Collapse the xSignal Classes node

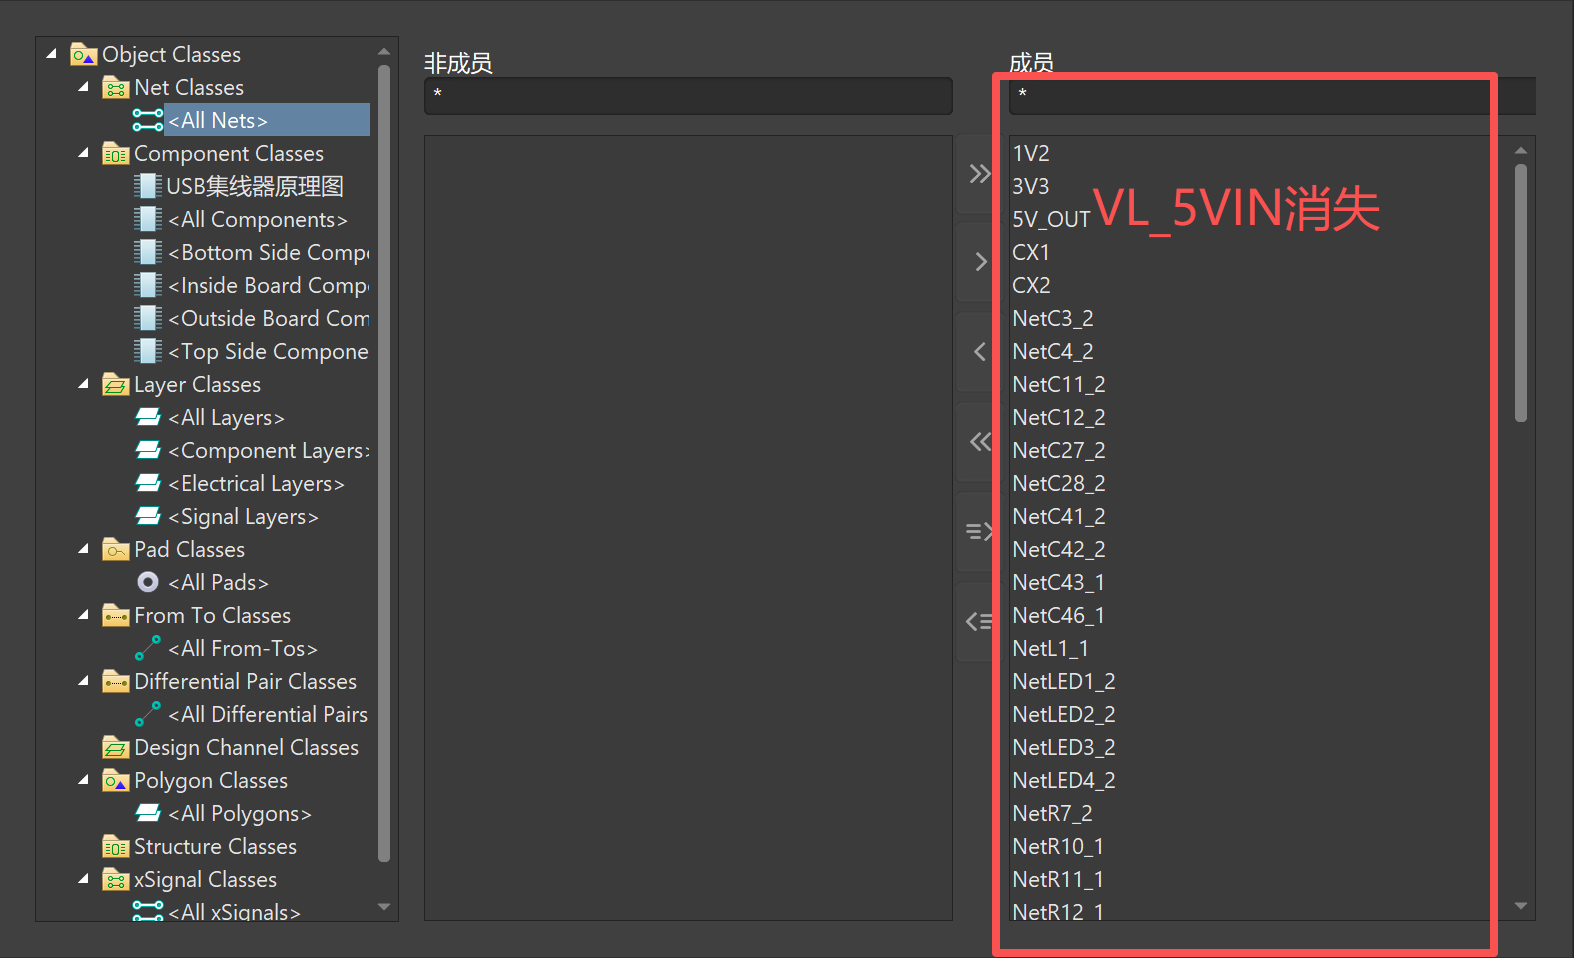click(x=84, y=879)
